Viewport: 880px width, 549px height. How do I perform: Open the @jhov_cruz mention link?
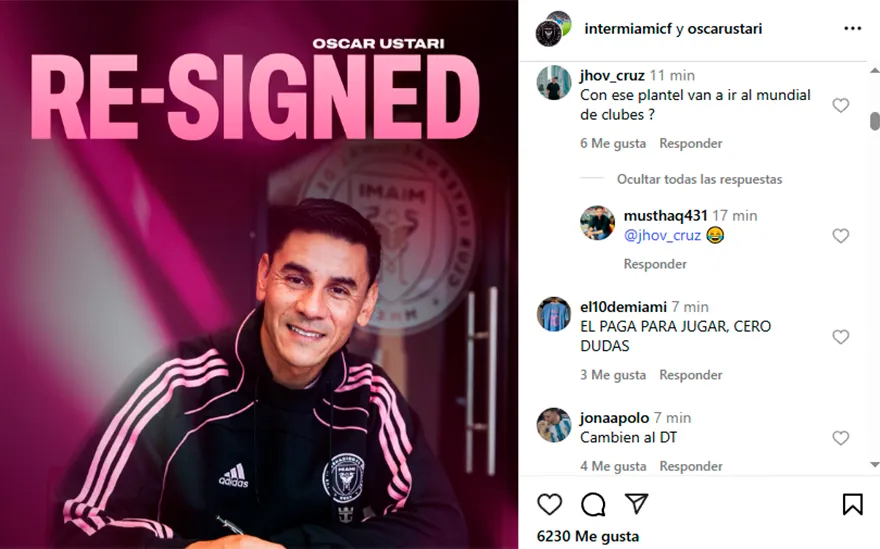[662, 235]
